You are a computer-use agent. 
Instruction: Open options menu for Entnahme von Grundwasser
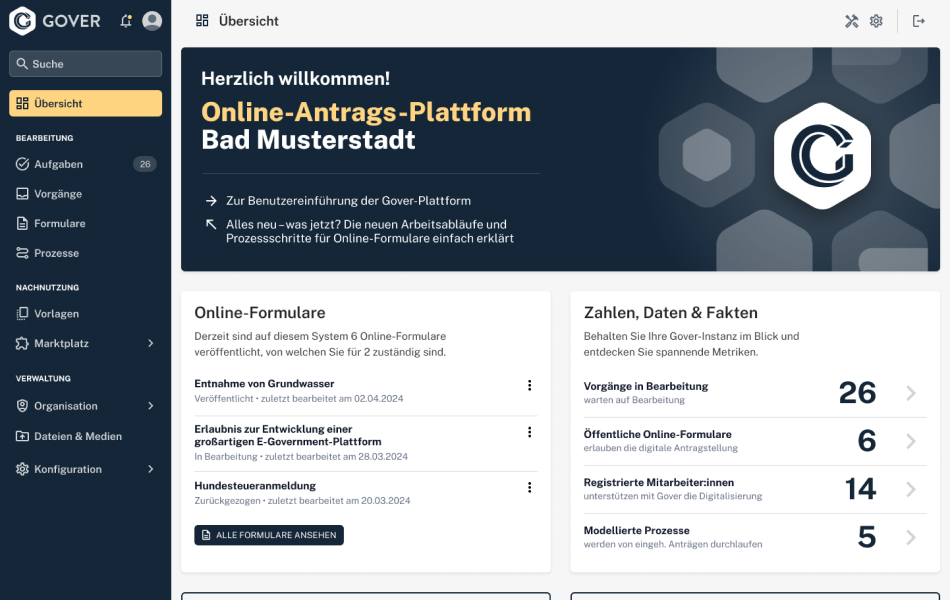[x=529, y=386]
